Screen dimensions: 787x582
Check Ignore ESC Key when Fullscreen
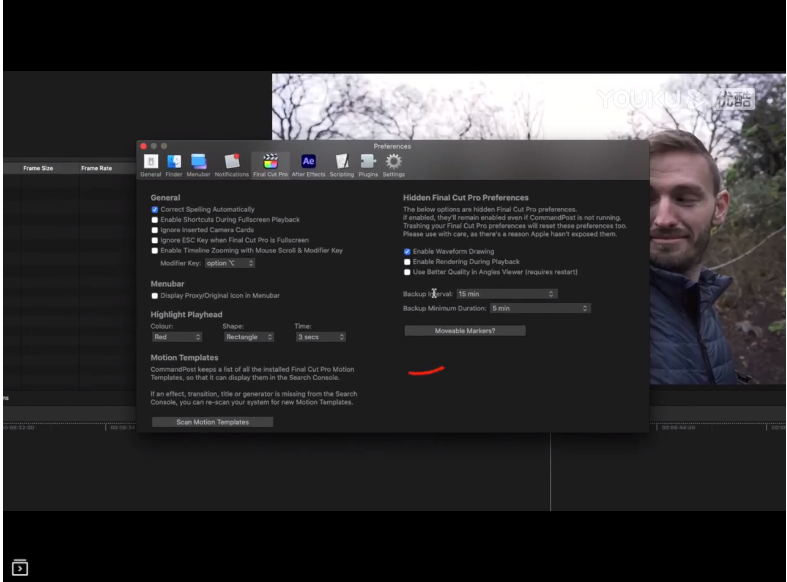pyautogui.click(x=155, y=240)
